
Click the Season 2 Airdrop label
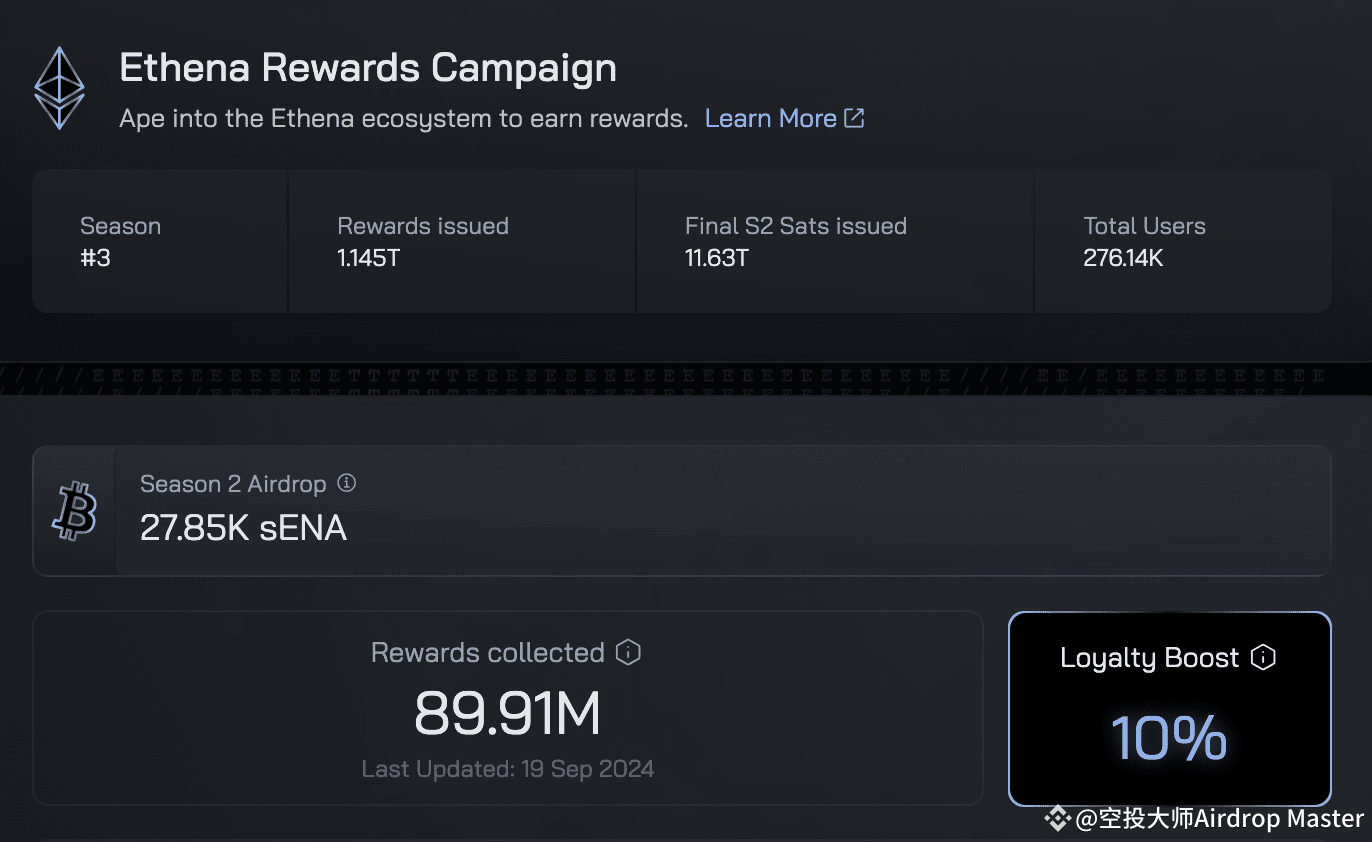(233, 484)
